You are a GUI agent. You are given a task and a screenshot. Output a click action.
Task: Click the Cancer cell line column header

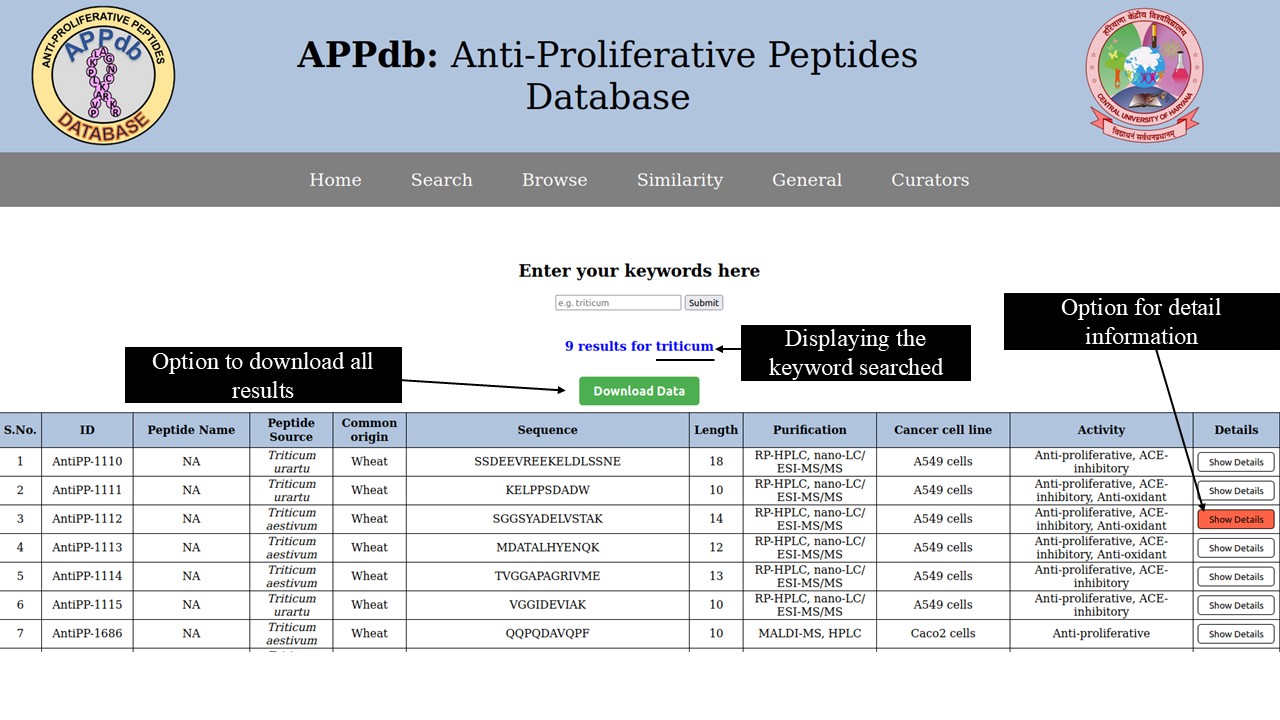pyautogui.click(x=943, y=430)
